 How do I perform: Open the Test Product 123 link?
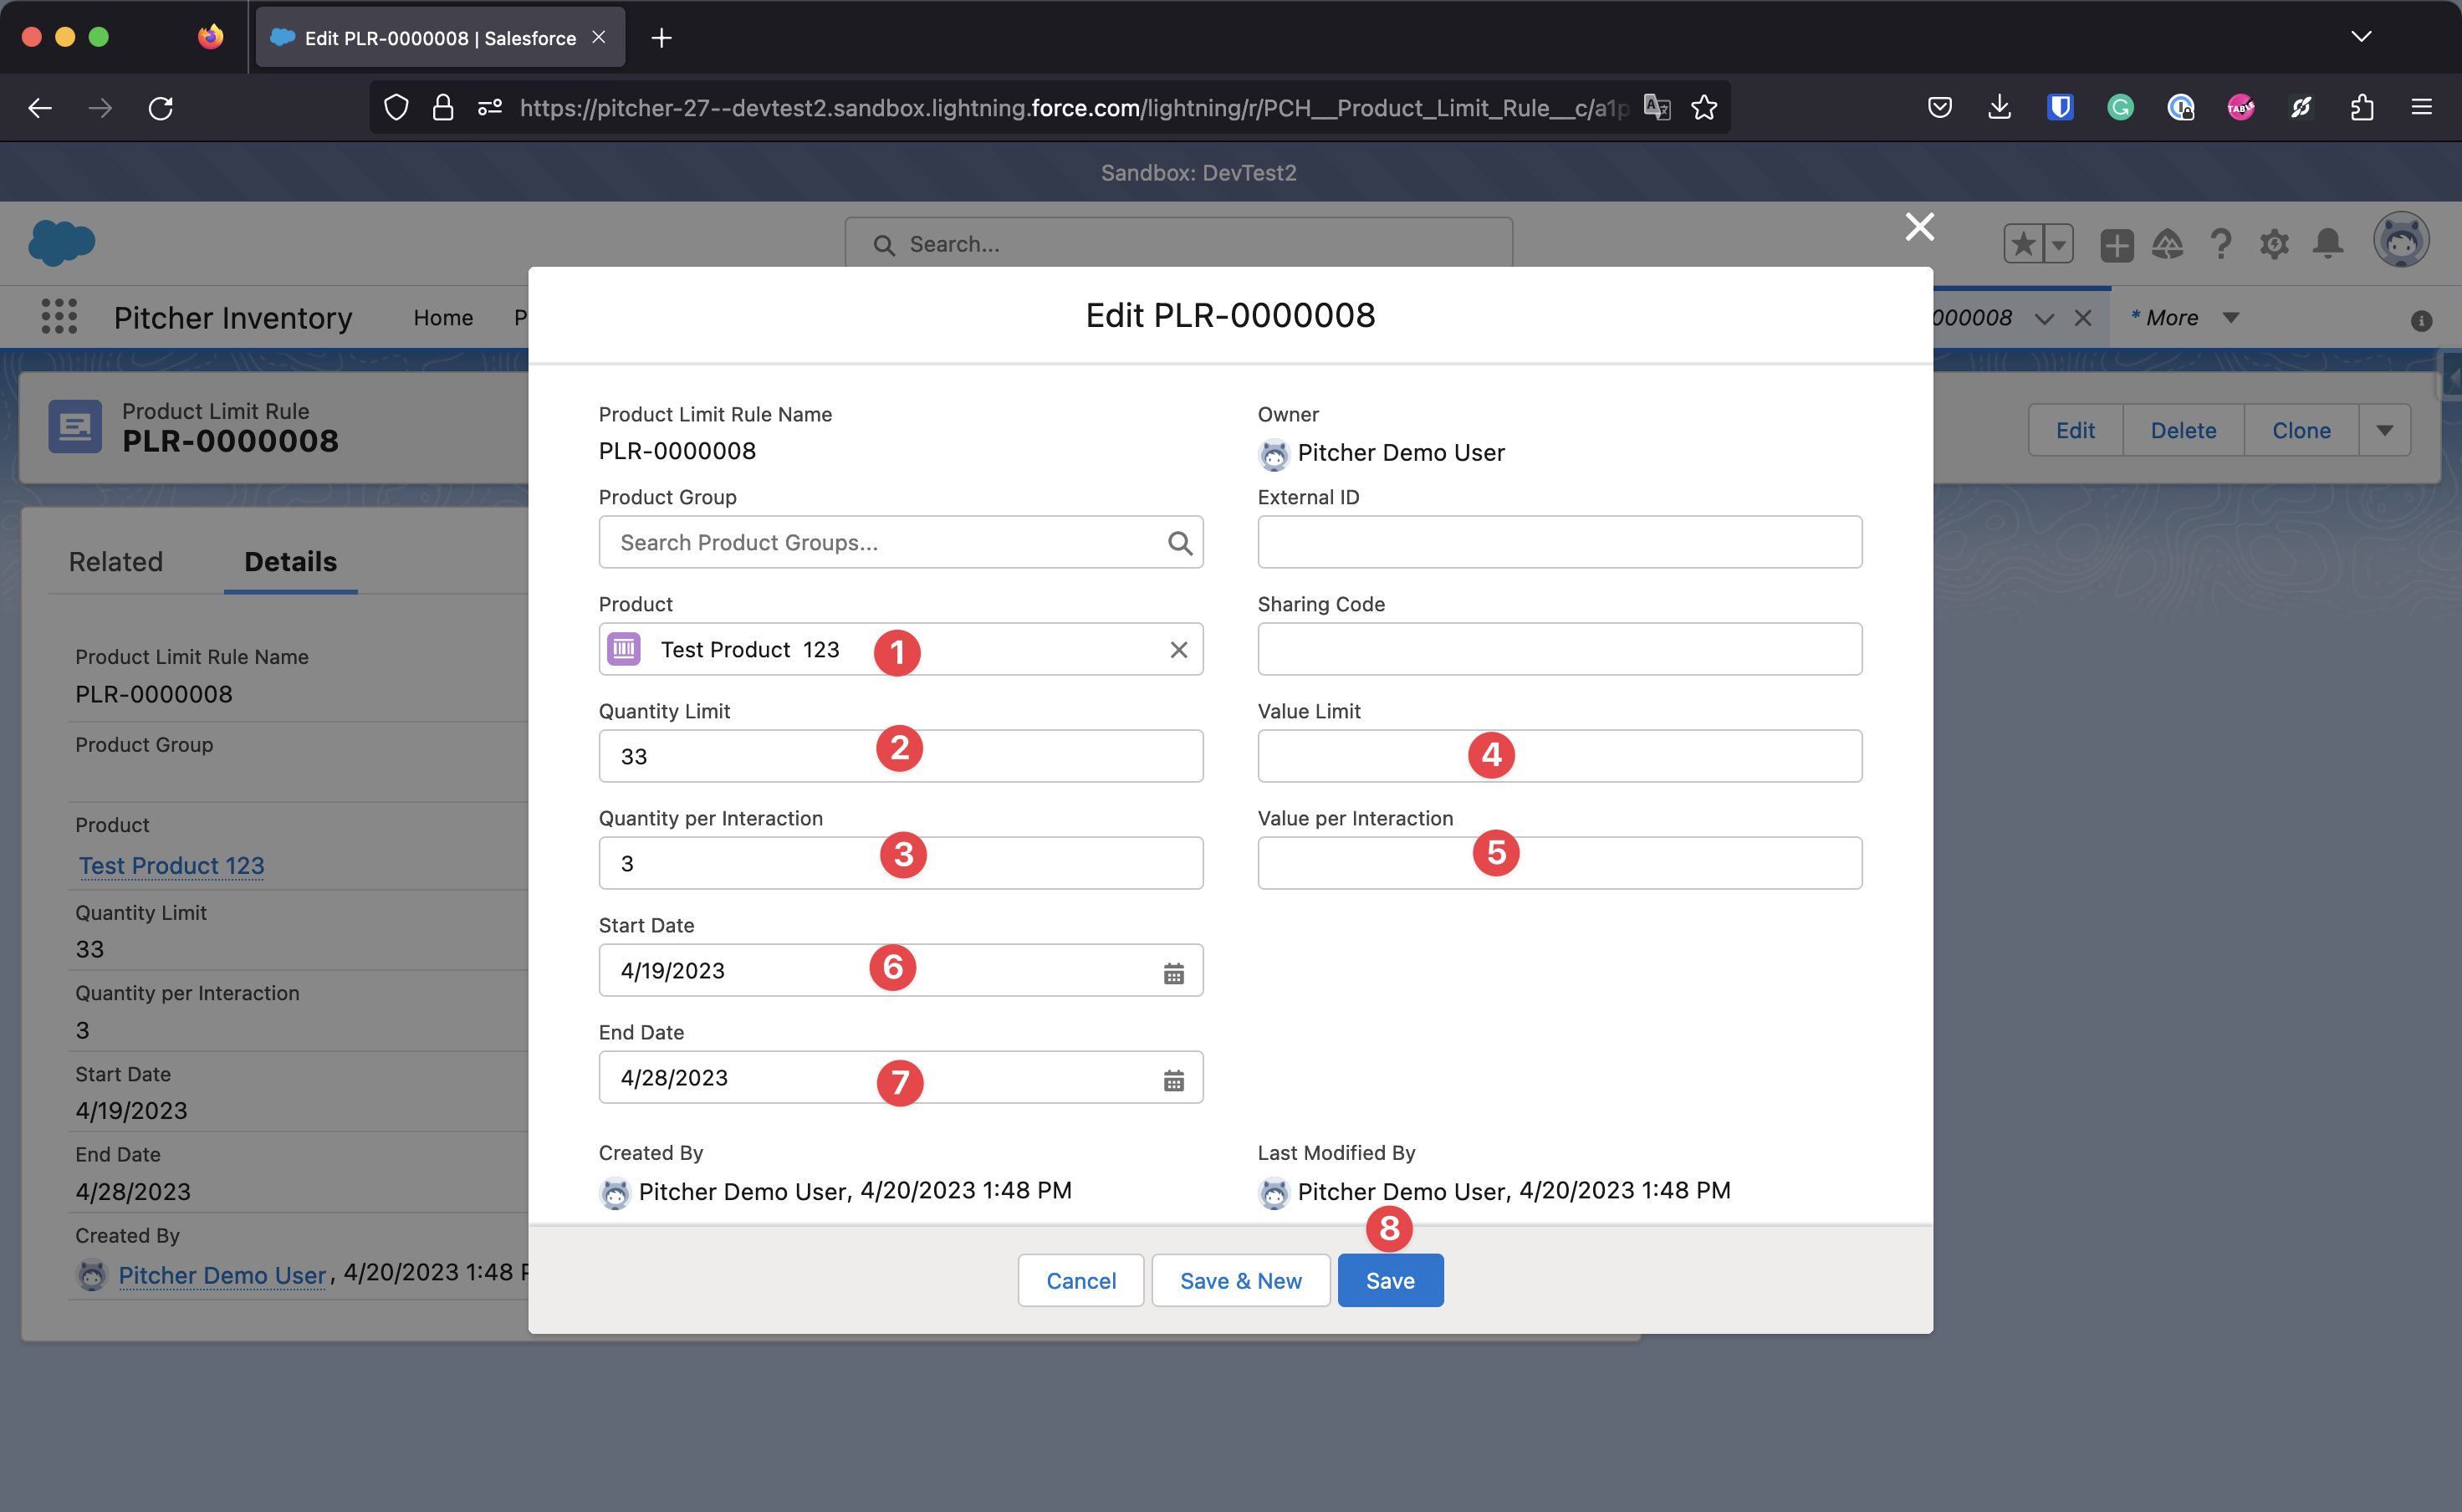coord(171,865)
